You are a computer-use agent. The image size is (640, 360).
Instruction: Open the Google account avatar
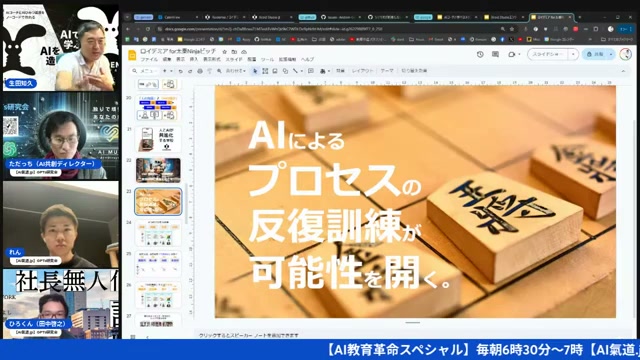coord(626,54)
